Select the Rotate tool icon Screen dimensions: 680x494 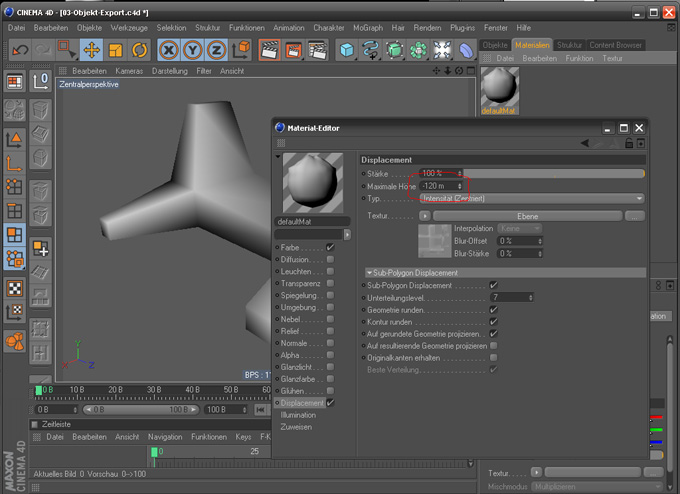(139, 50)
